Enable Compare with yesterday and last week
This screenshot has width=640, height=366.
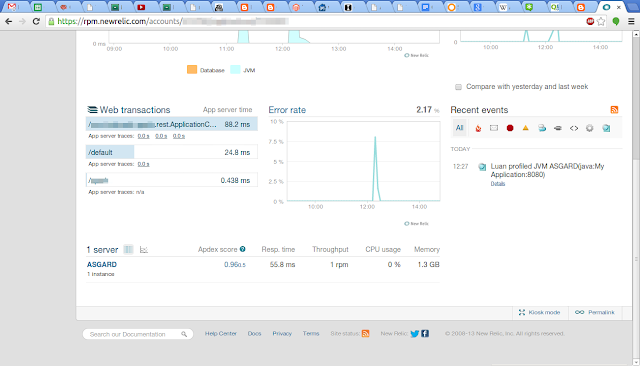(x=458, y=87)
